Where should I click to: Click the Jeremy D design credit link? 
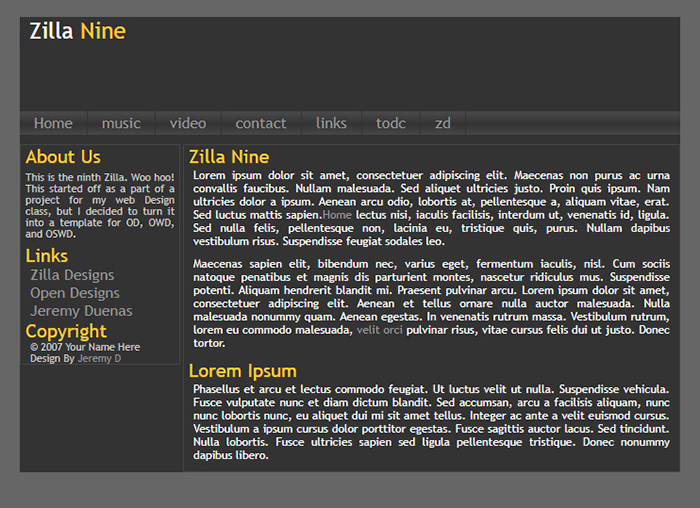[100, 358]
